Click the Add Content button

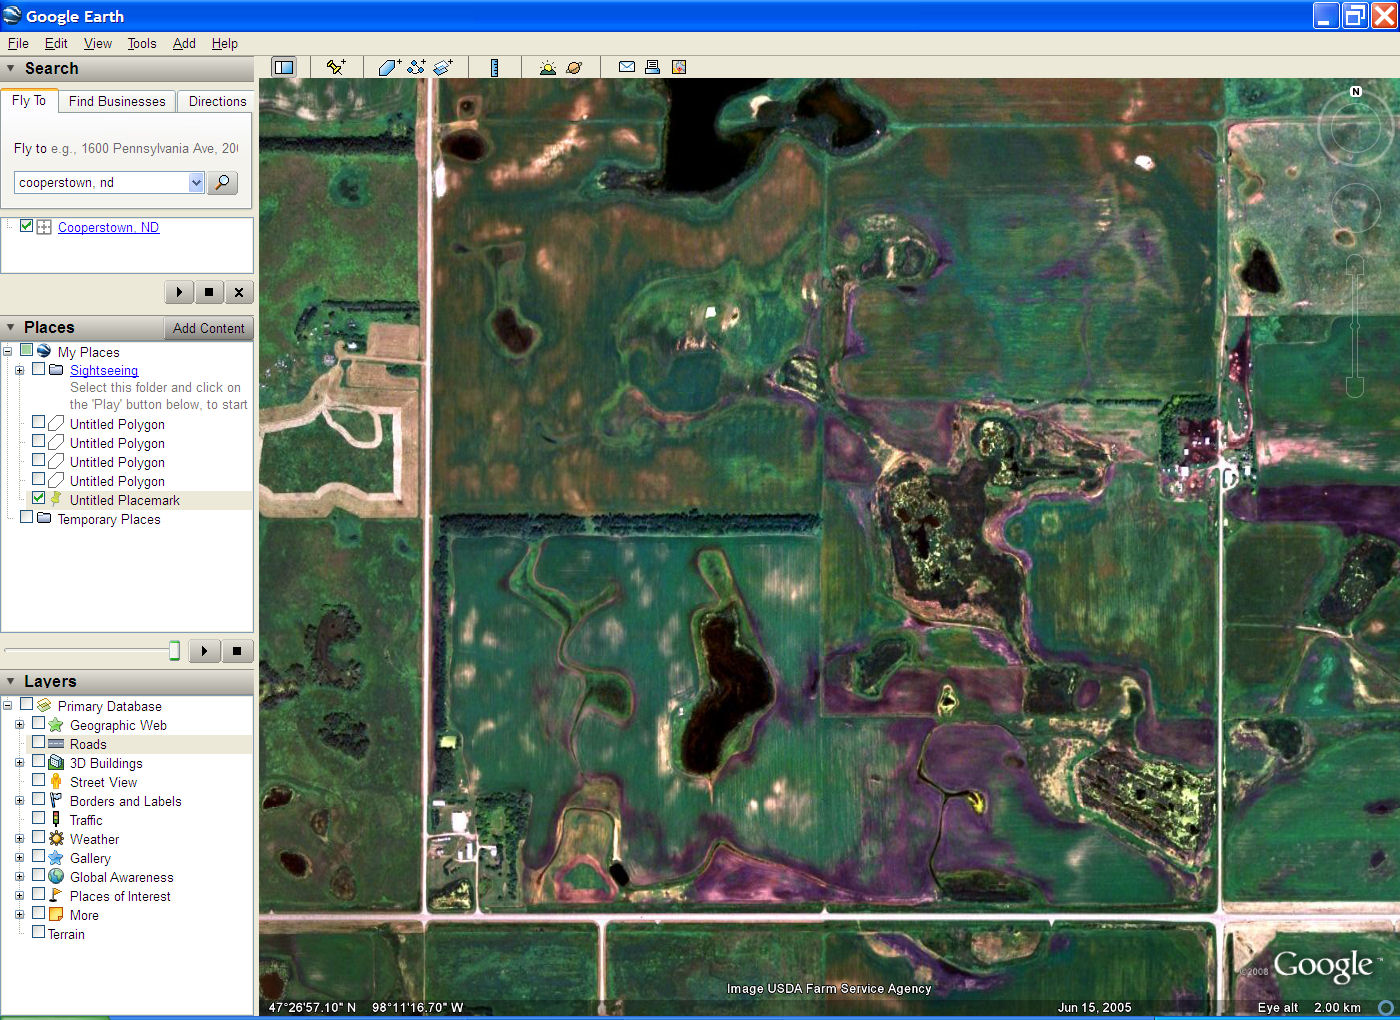(208, 328)
